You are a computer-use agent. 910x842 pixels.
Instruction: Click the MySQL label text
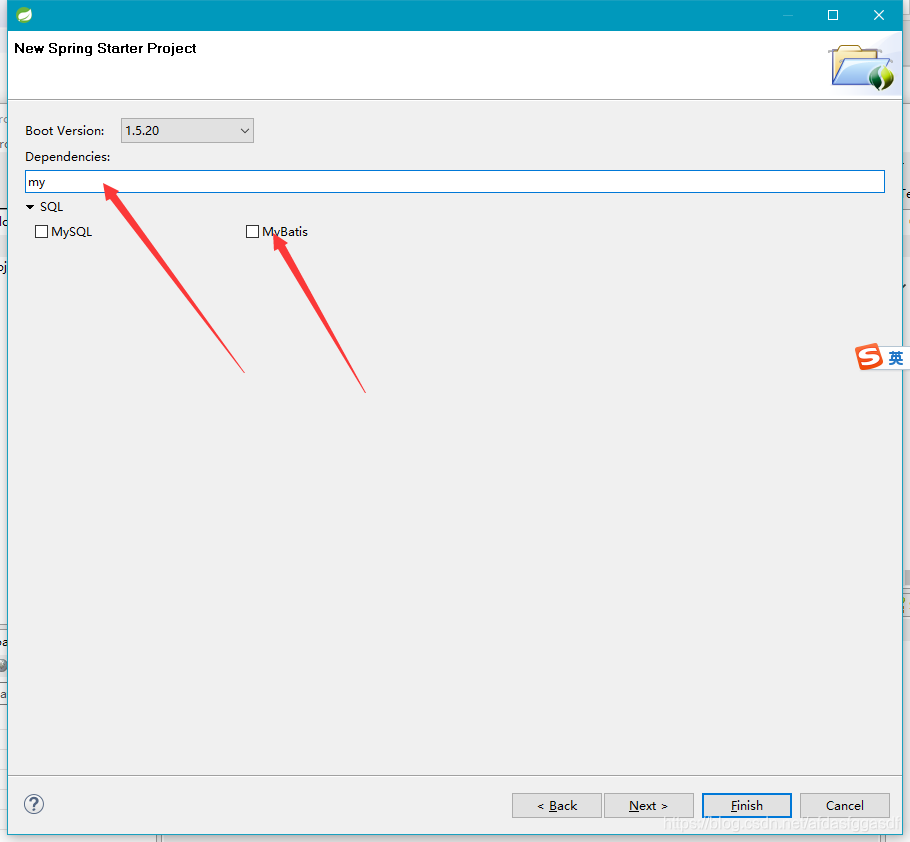pyautogui.click(x=71, y=232)
